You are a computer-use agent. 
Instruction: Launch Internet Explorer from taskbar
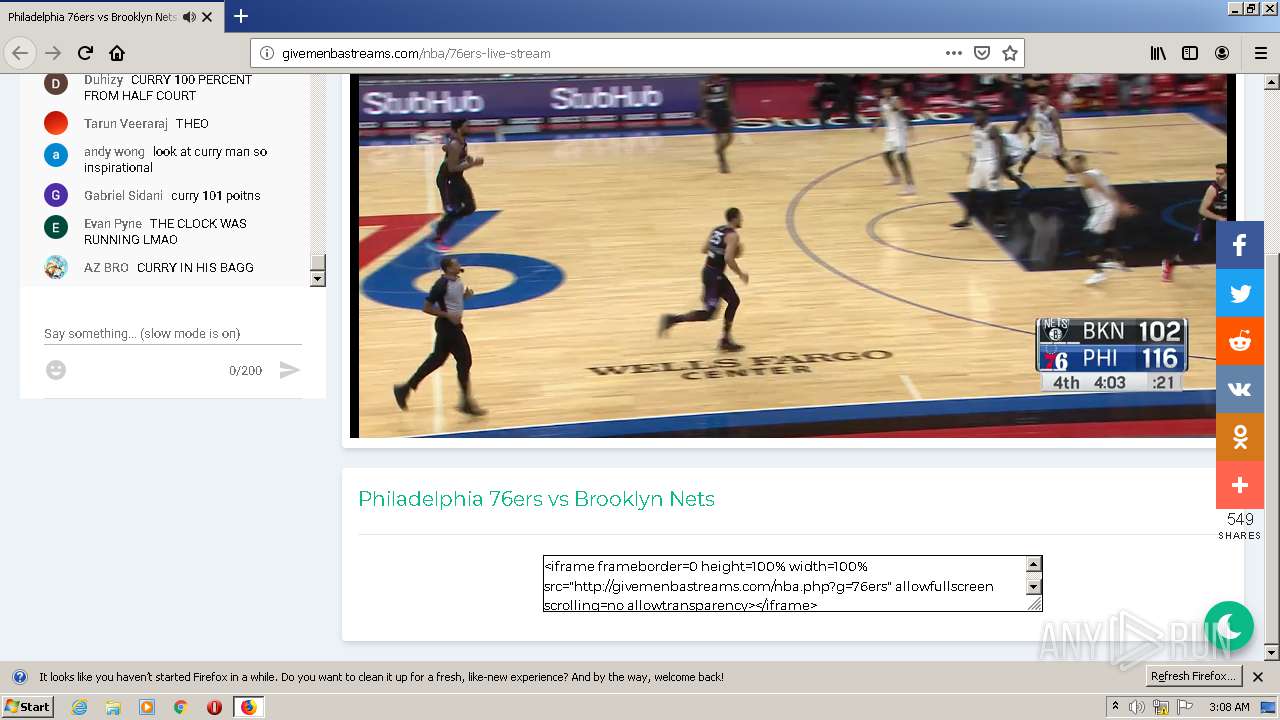(x=80, y=707)
